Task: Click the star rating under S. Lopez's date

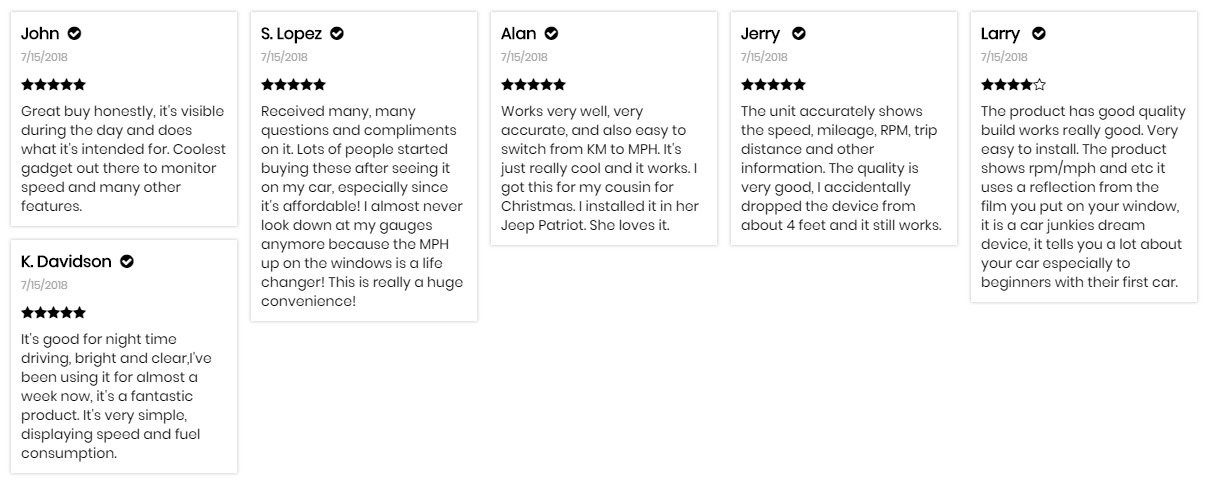Action: coord(293,85)
